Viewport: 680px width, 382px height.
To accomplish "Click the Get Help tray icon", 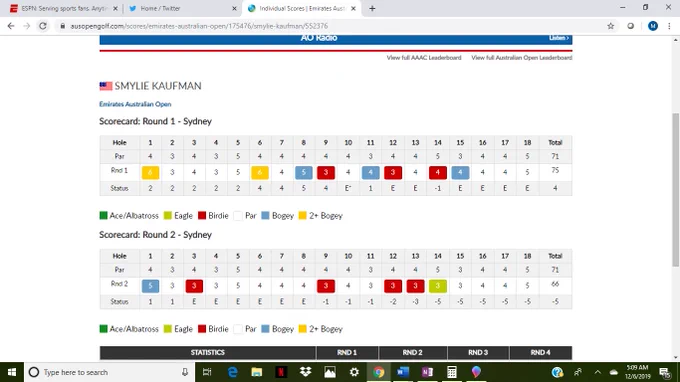I will click(557, 372).
